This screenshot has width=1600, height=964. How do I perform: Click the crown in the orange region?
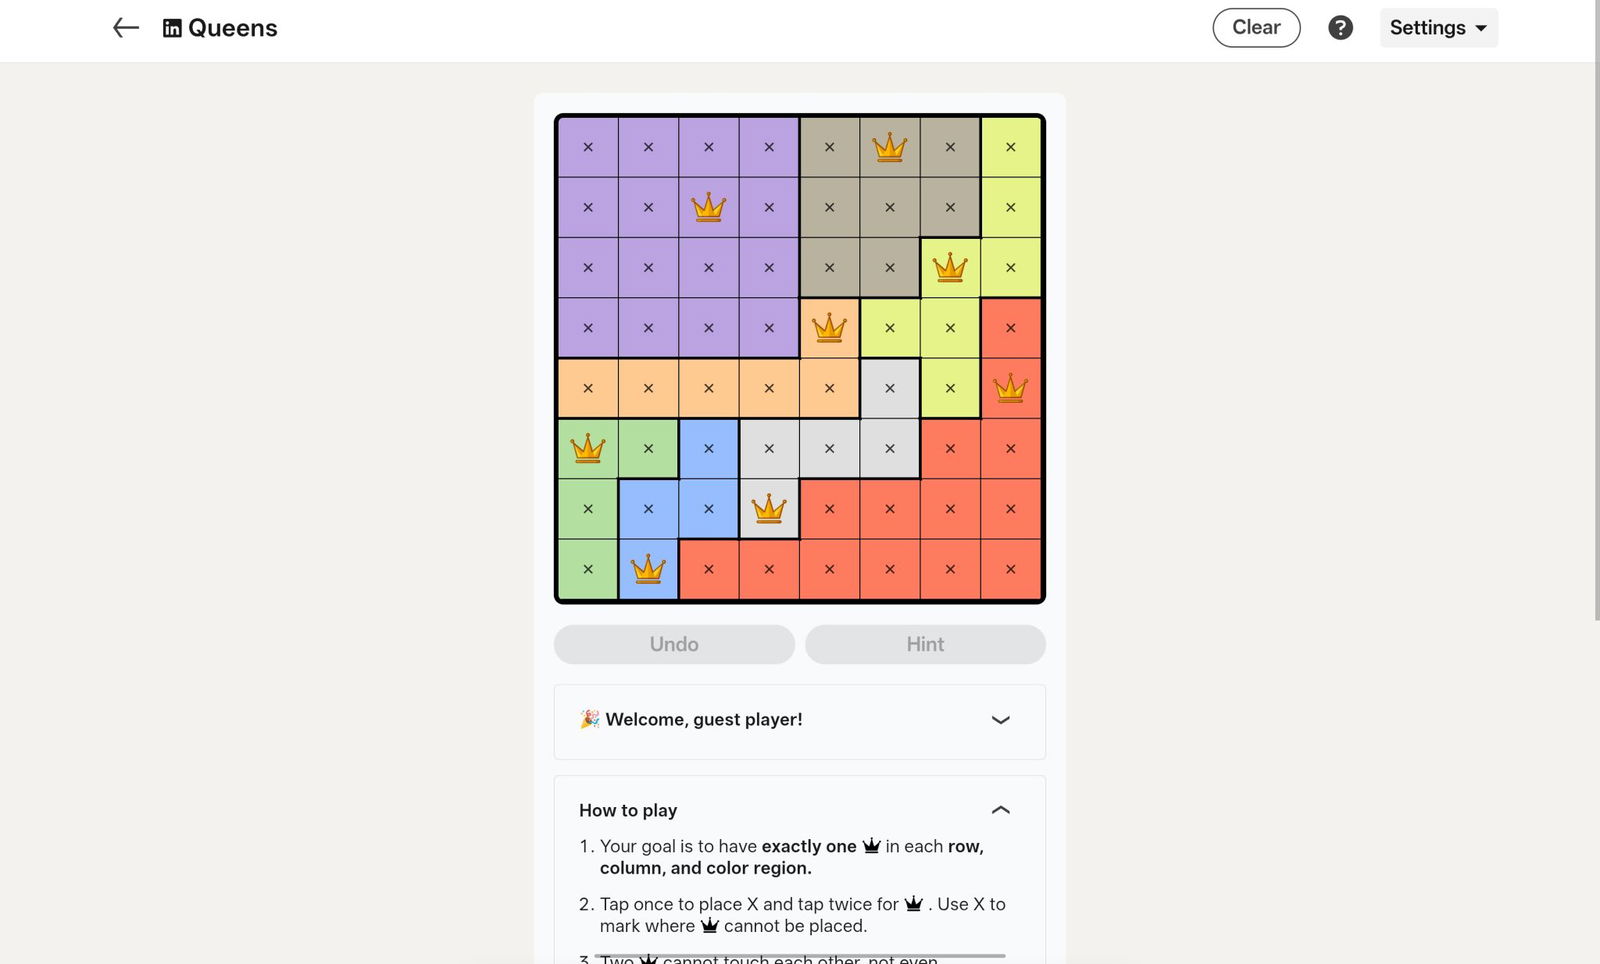(829, 328)
